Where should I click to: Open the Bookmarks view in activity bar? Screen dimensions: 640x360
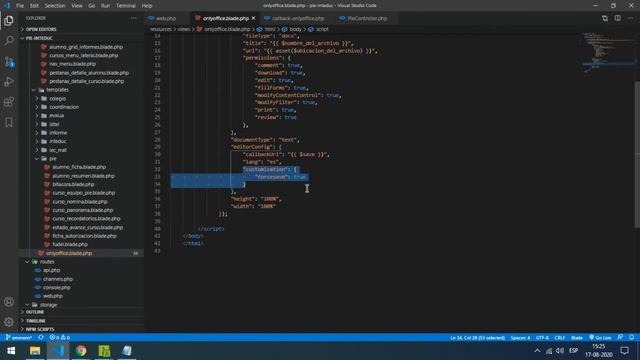(9, 122)
